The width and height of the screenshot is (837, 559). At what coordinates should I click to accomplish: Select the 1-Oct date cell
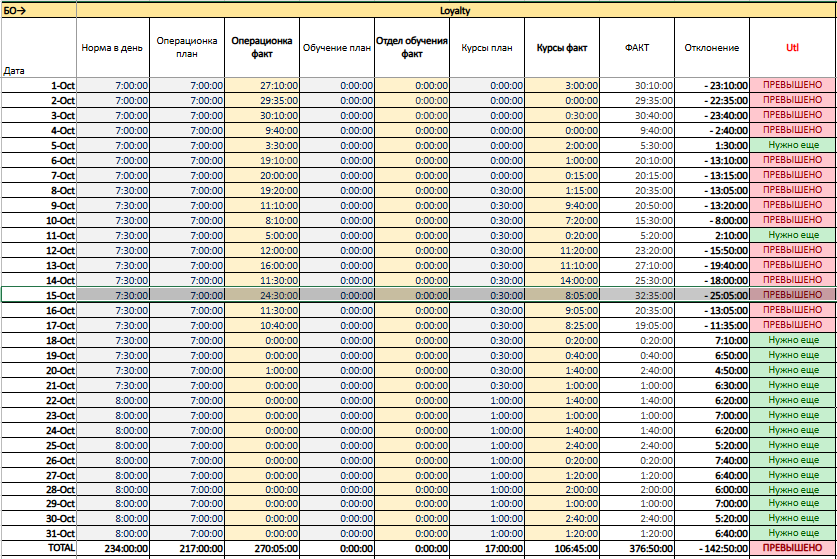click(x=38, y=85)
